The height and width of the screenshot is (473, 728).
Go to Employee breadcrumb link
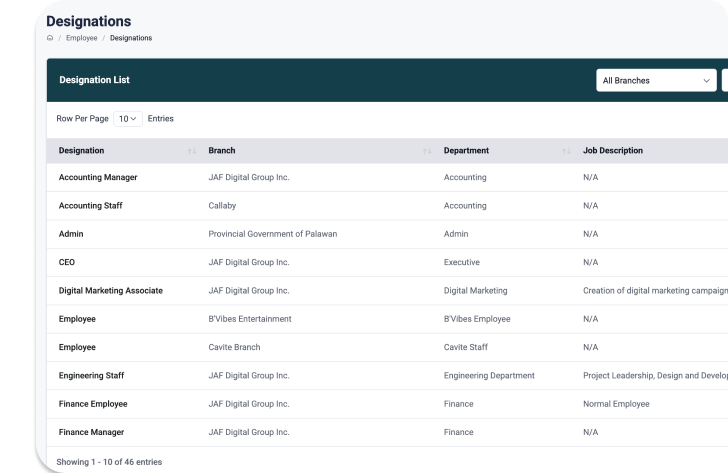pyautogui.click(x=81, y=38)
